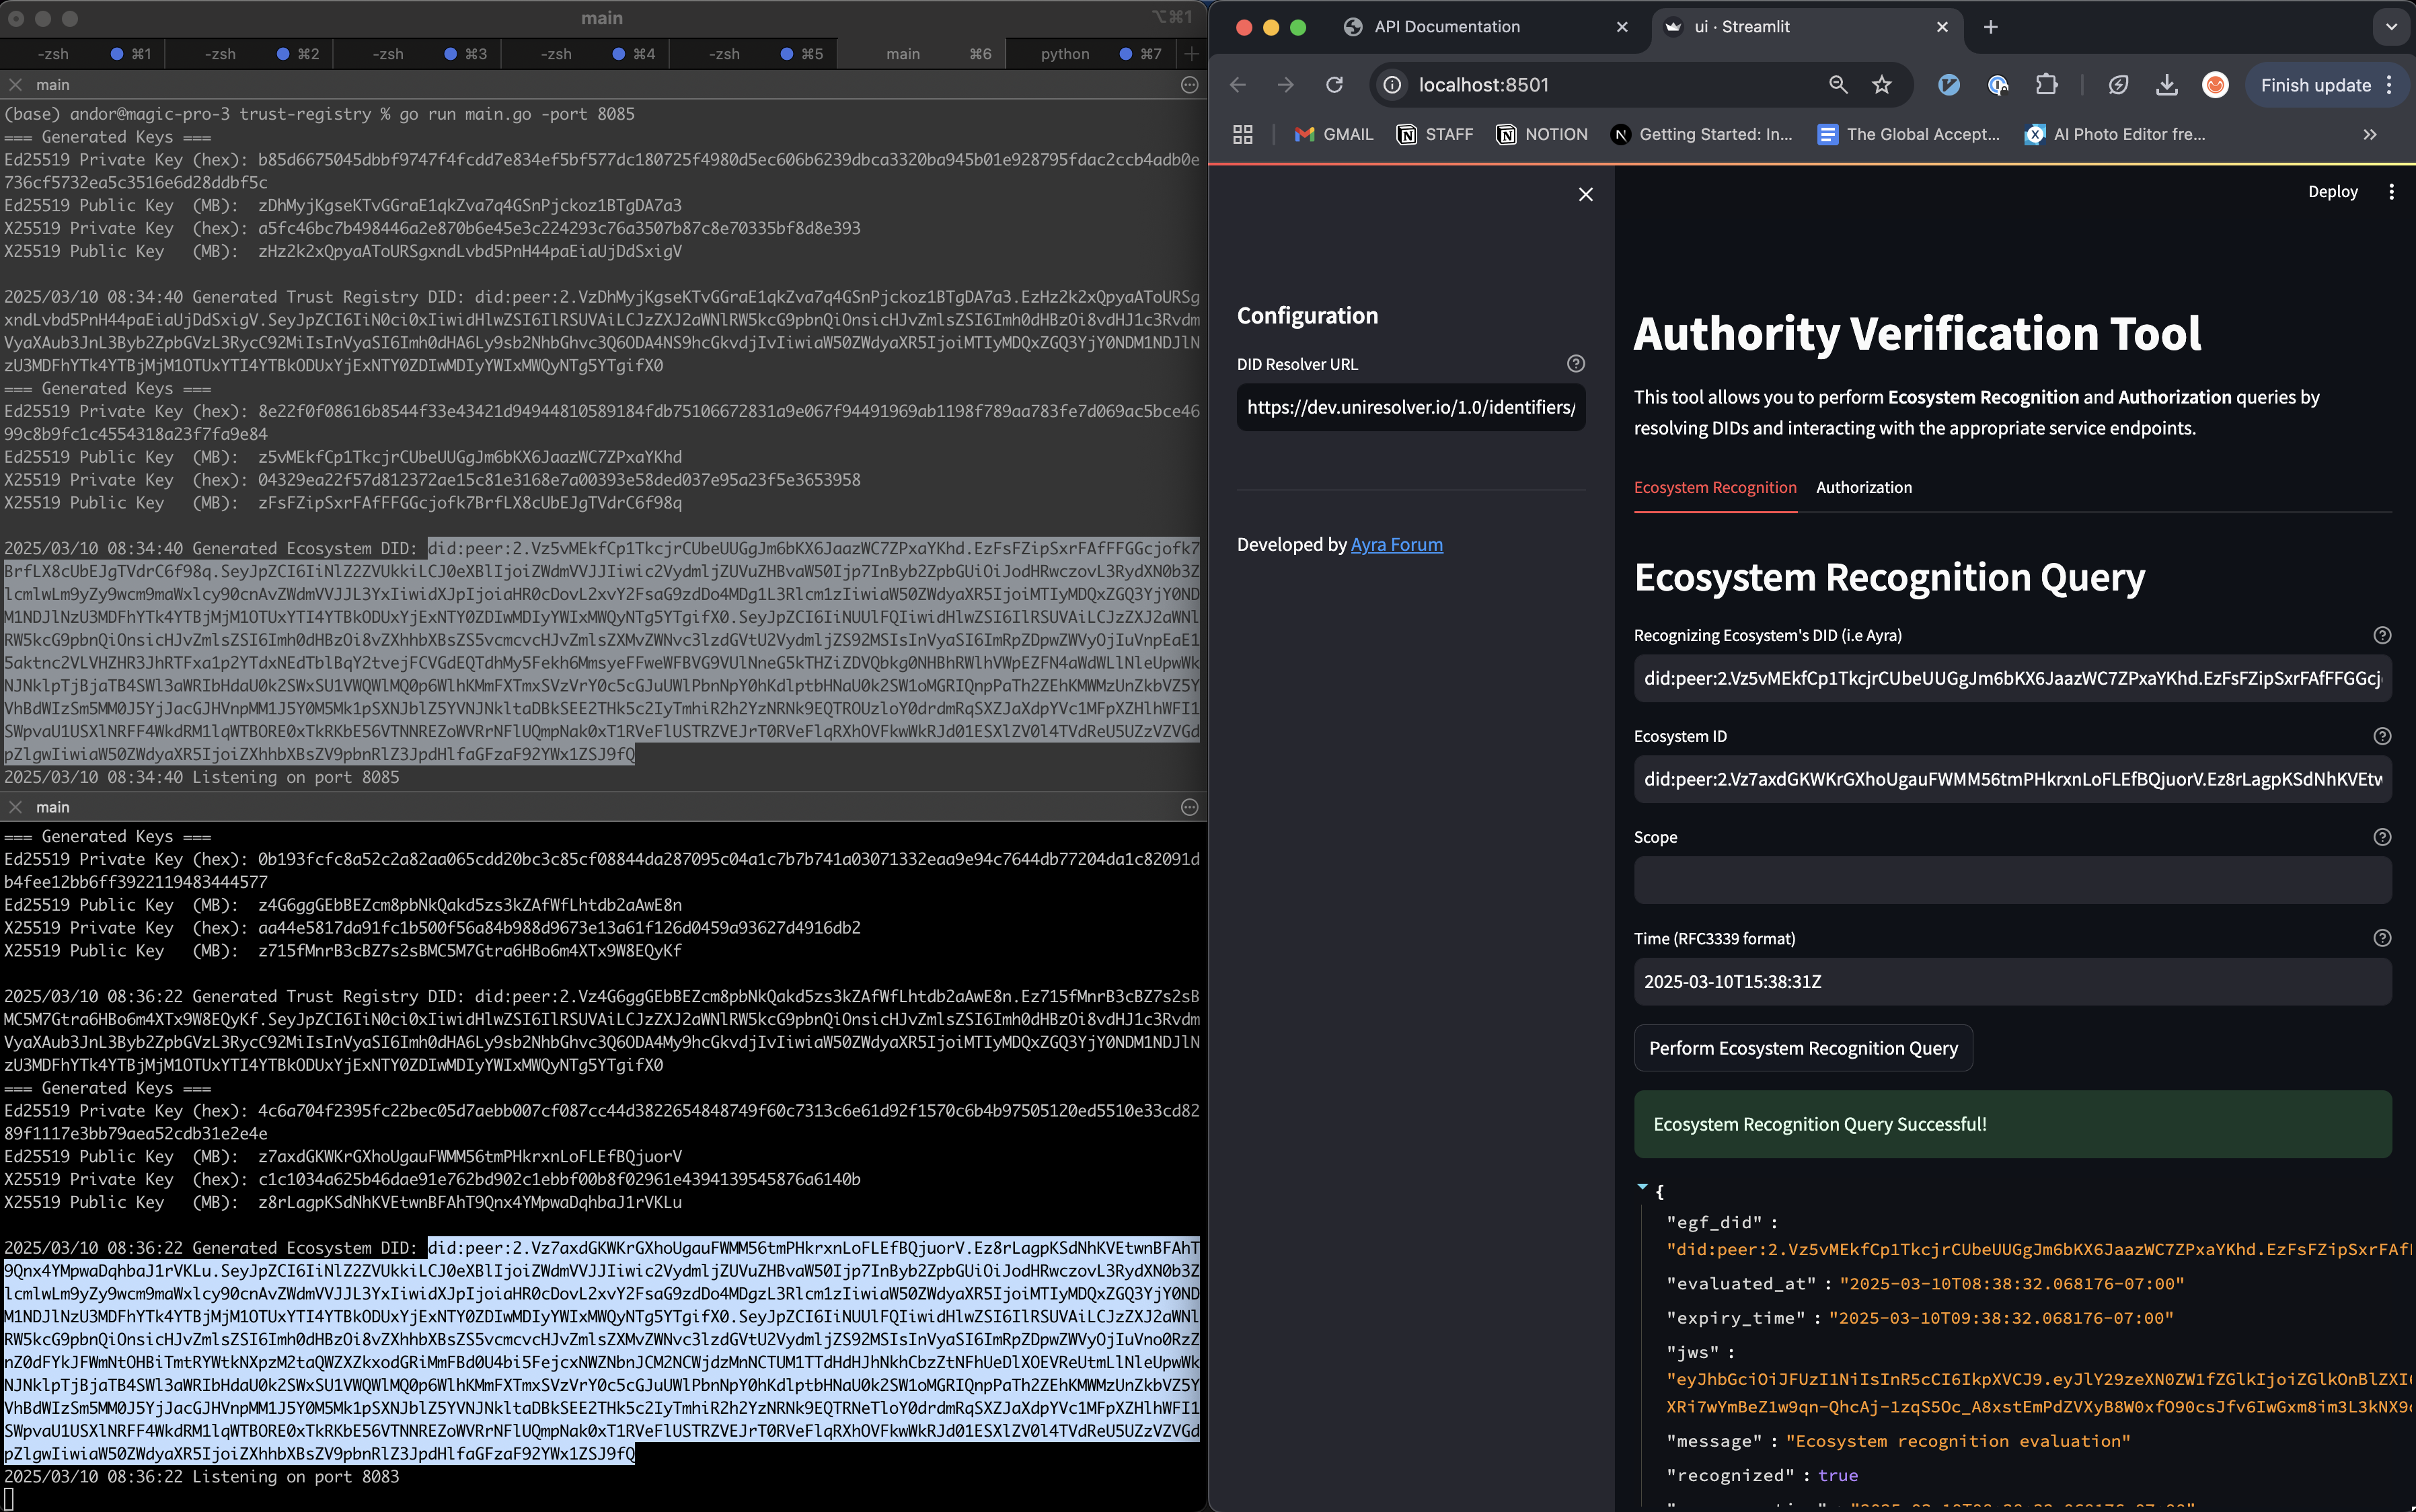The height and width of the screenshot is (1512, 2416).
Task: Show help for Scope field
Action: (x=2382, y=837)
